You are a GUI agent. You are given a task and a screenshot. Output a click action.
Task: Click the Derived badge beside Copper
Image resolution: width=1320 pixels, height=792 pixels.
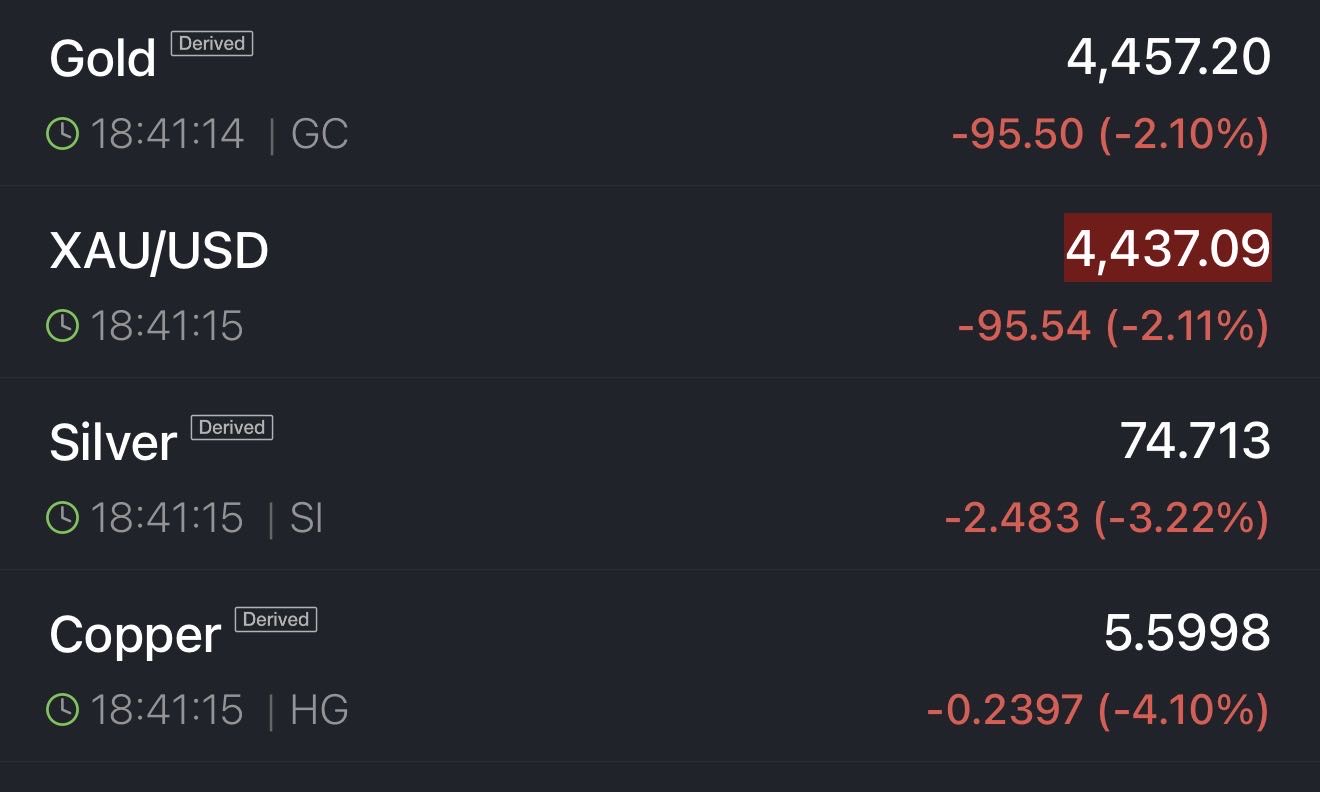pyautogui.click(x=276, y=620)
